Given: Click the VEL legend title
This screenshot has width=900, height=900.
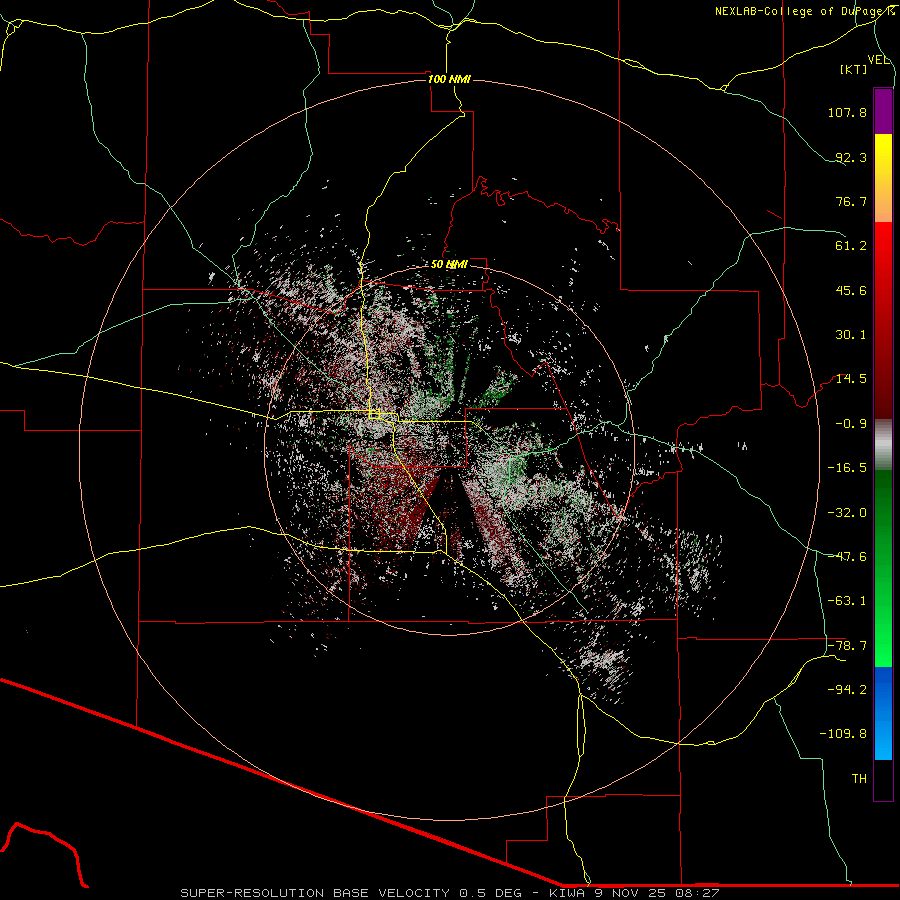Looking at the screenshot, I should point(878,60).
